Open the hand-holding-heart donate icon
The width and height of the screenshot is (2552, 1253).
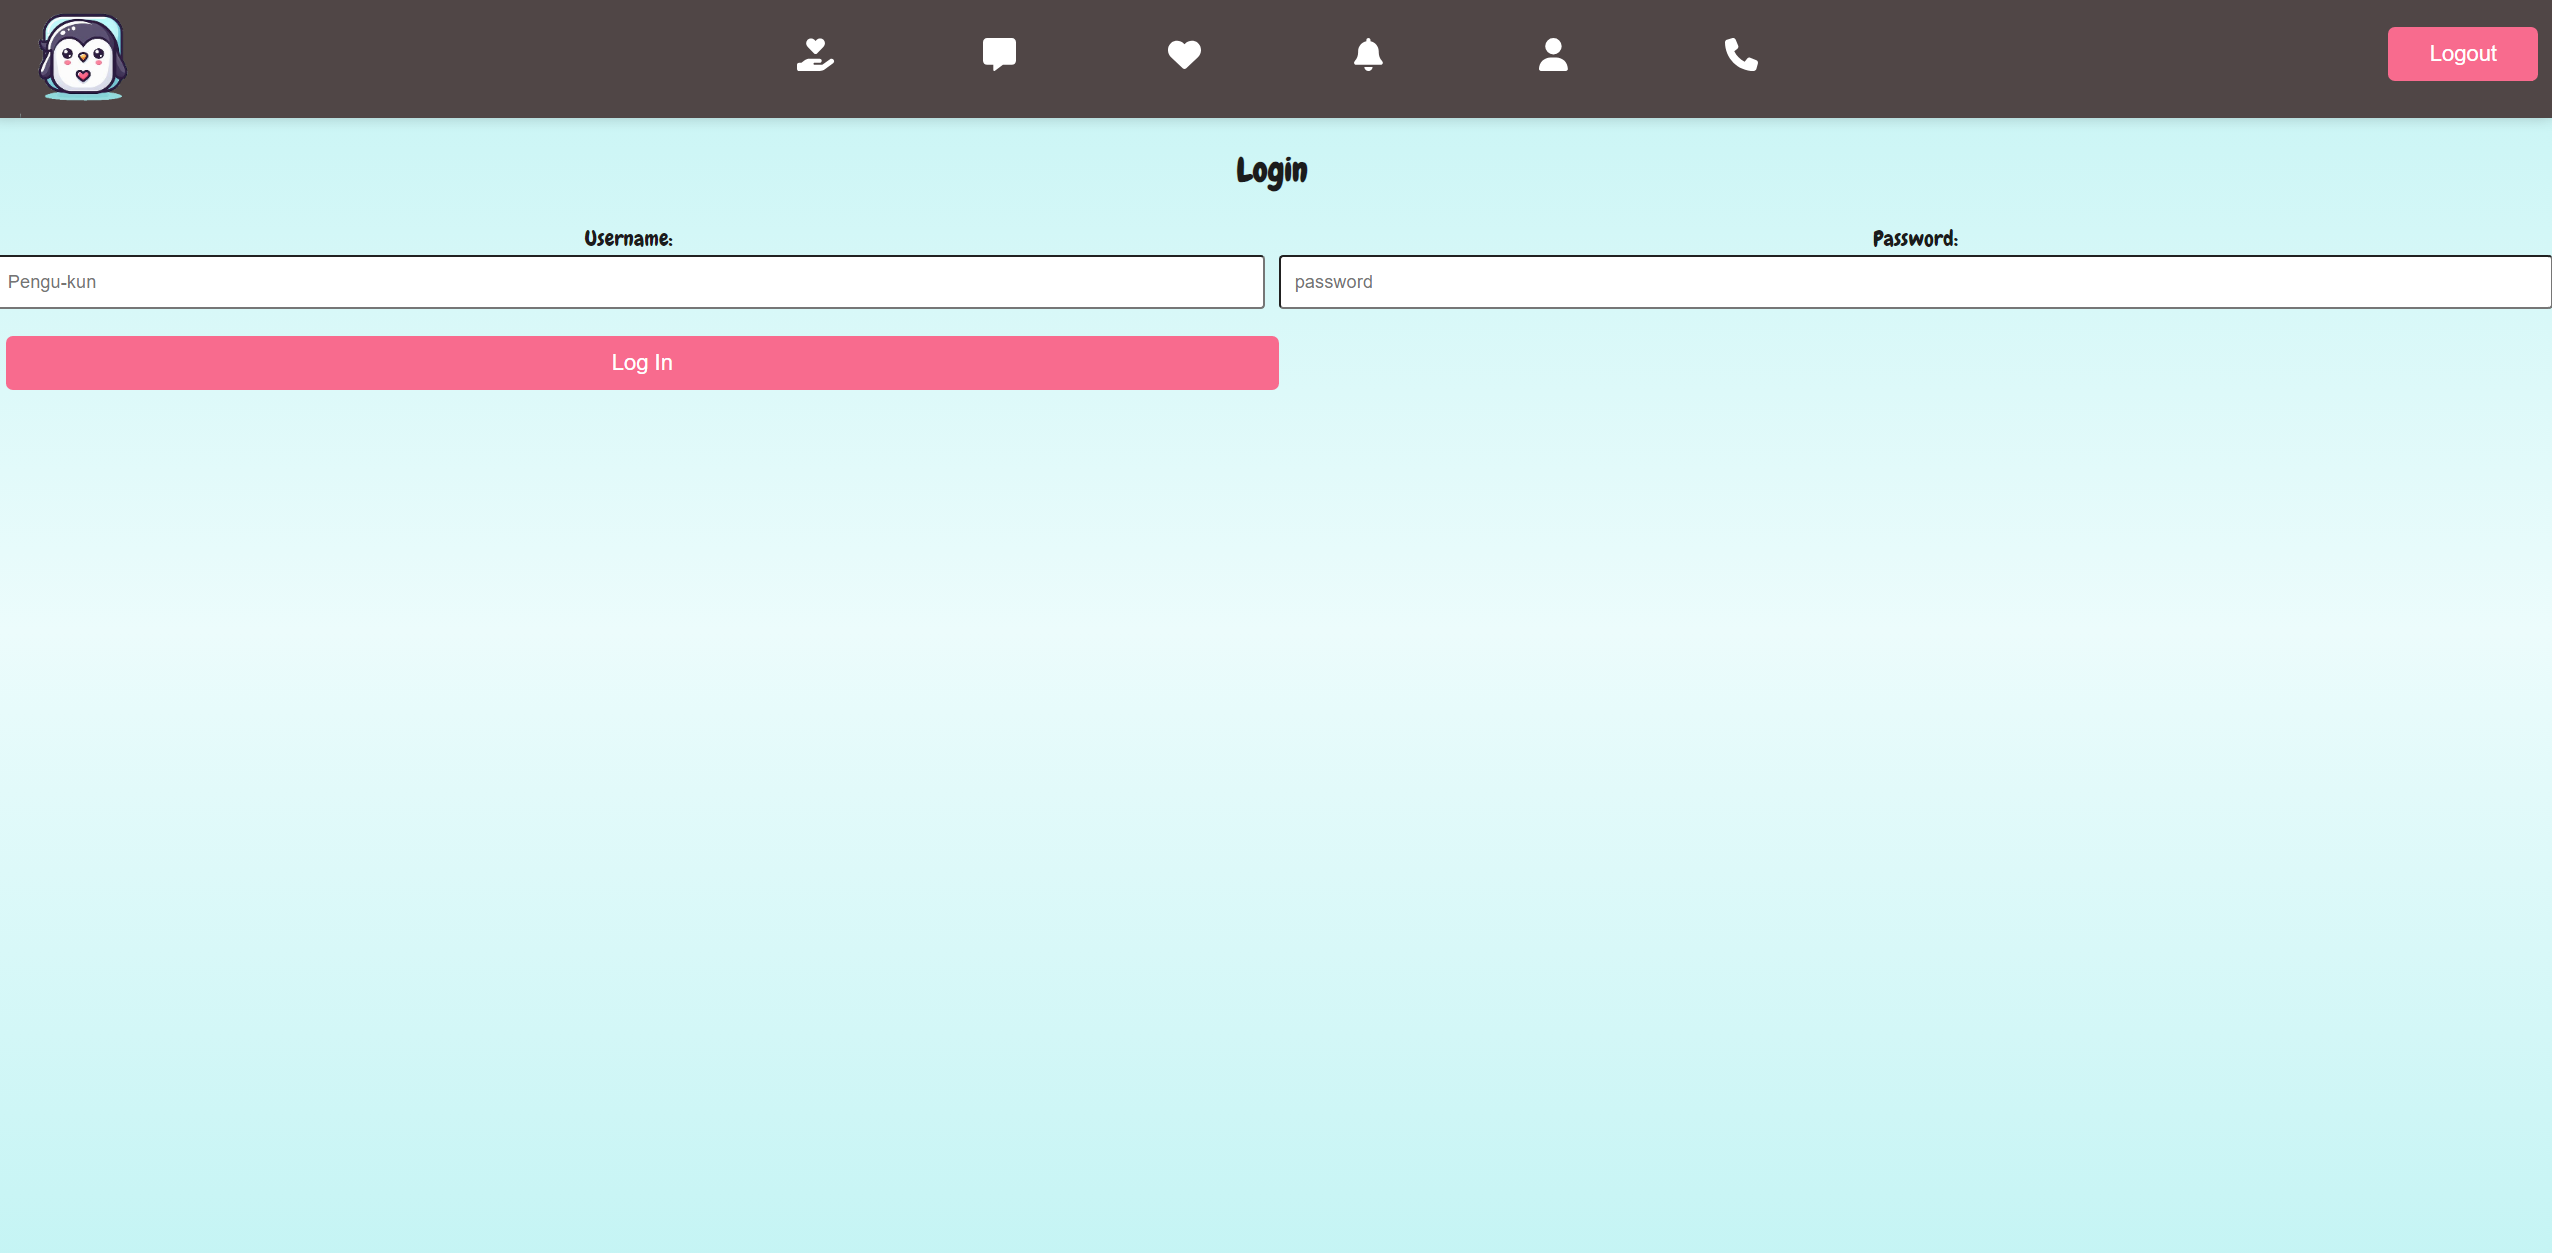pos(815,54)
